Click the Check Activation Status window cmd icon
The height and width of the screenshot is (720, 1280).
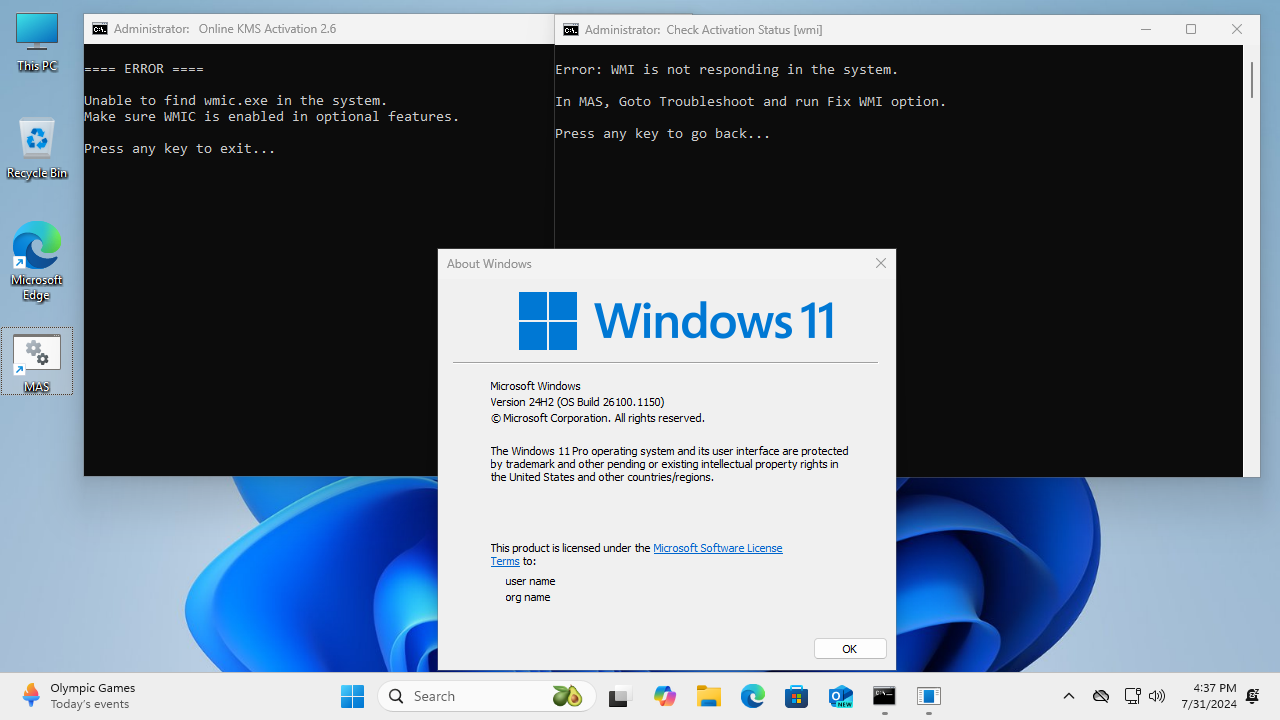pos(571,30)
